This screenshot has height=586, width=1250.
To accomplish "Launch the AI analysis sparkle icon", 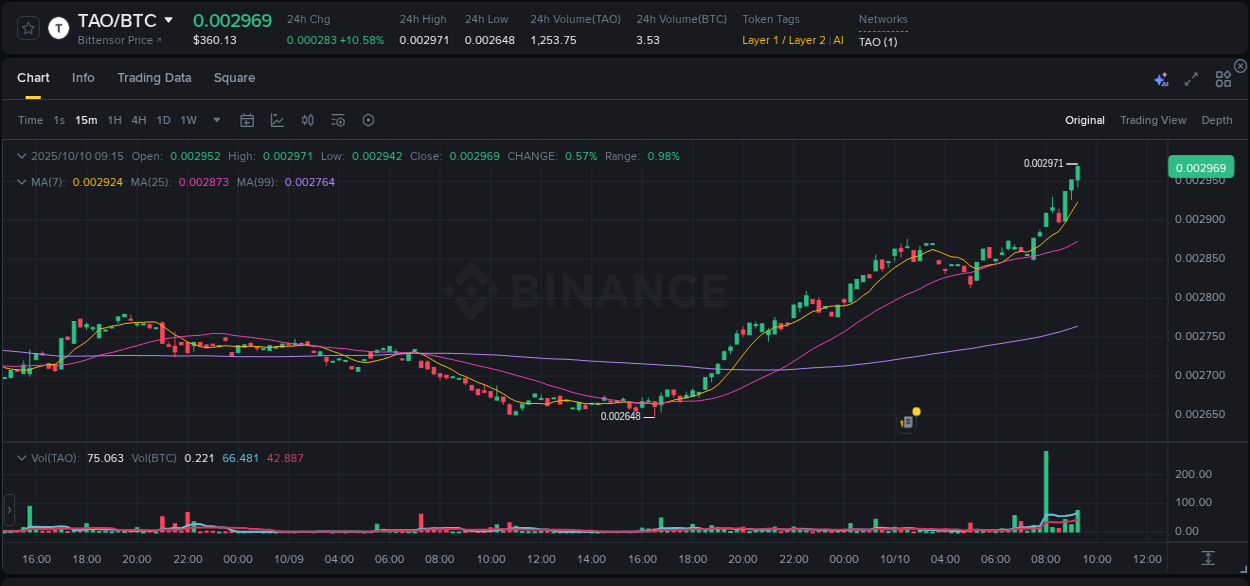I will 1160,79.
